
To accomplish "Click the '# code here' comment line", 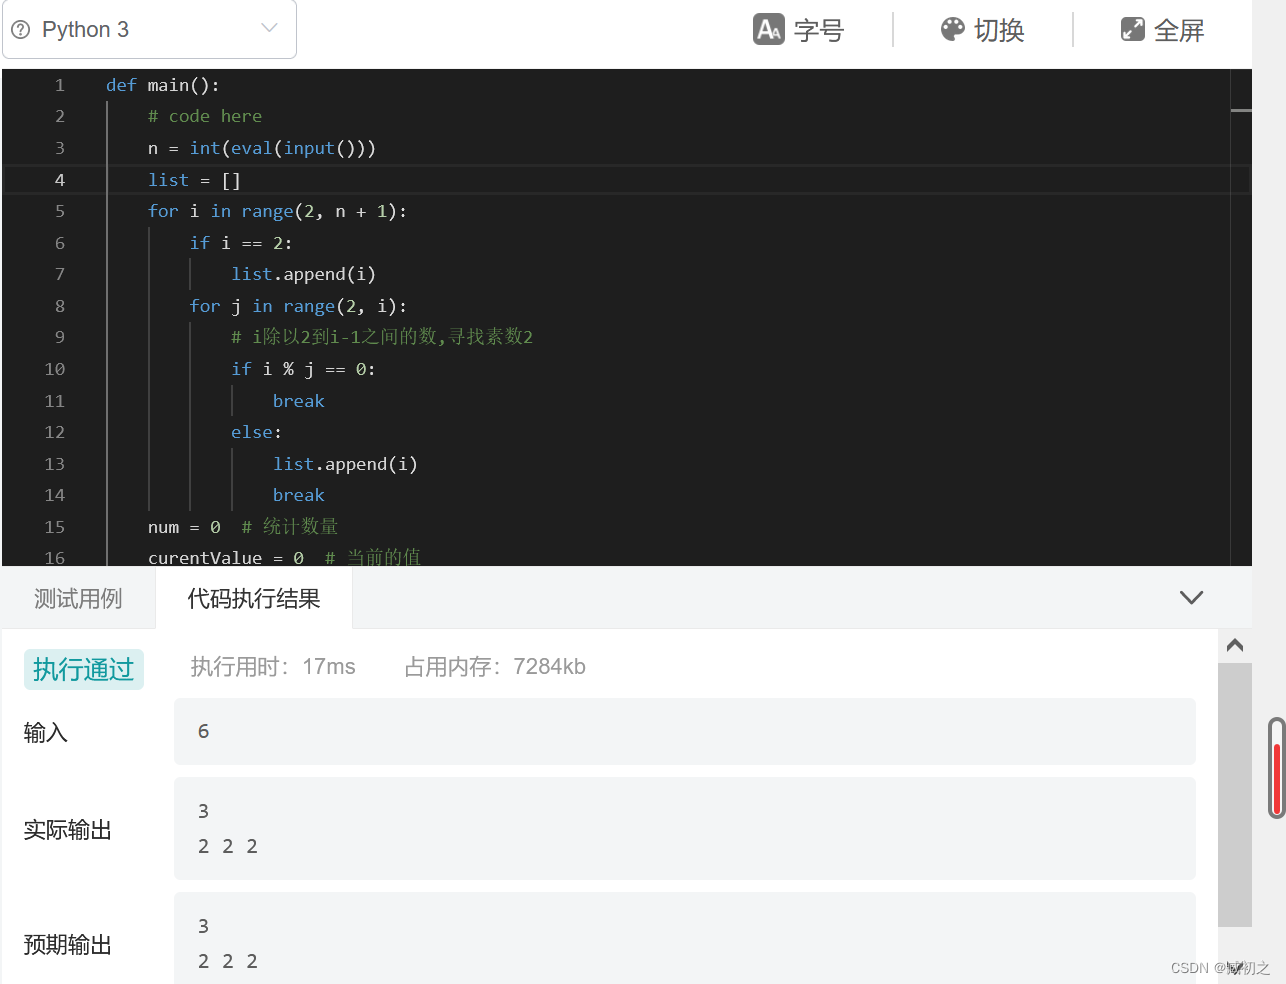I will click(205, 116).
